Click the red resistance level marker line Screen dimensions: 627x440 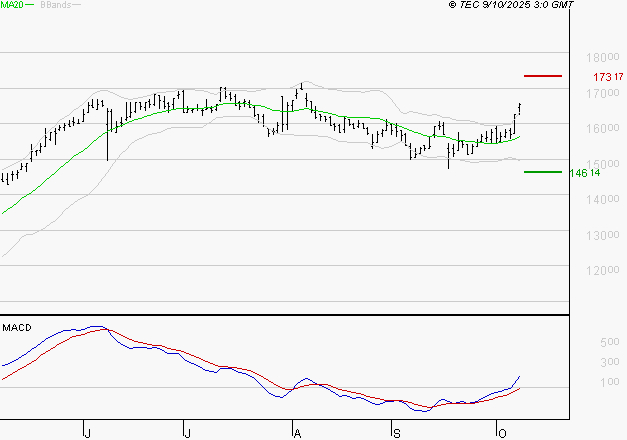pos(543,76)
